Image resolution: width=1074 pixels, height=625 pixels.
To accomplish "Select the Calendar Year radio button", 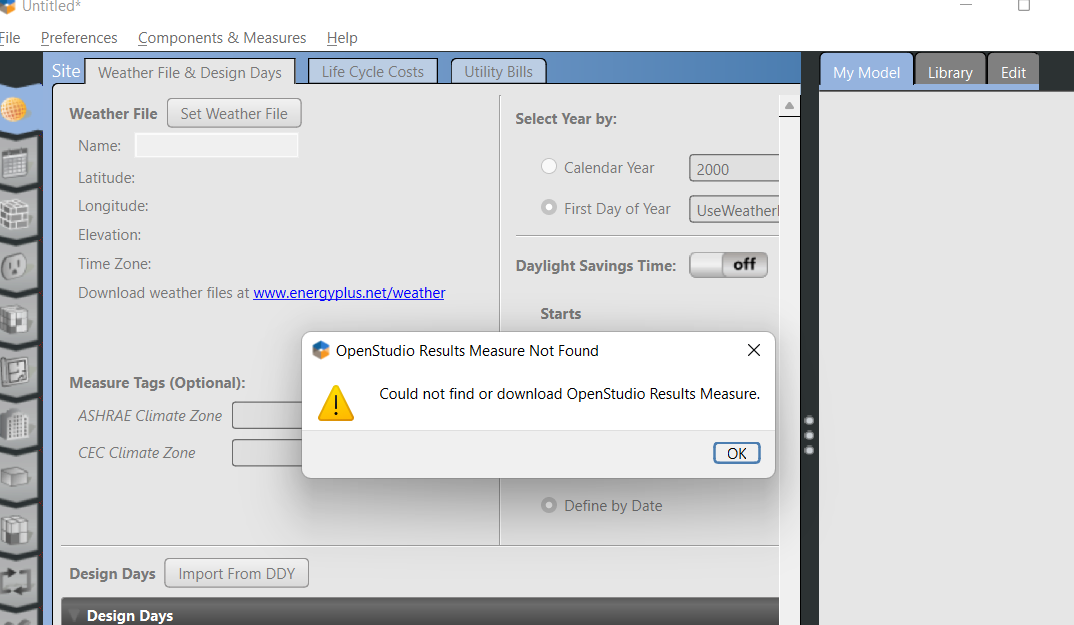I will 548,166.
